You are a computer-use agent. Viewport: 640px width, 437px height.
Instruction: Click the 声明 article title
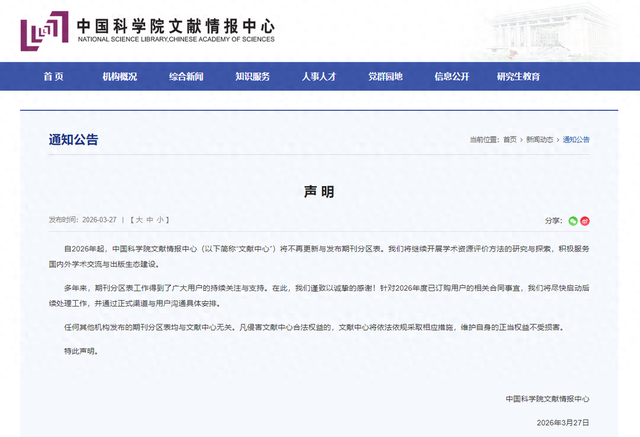tap(319, 190)
